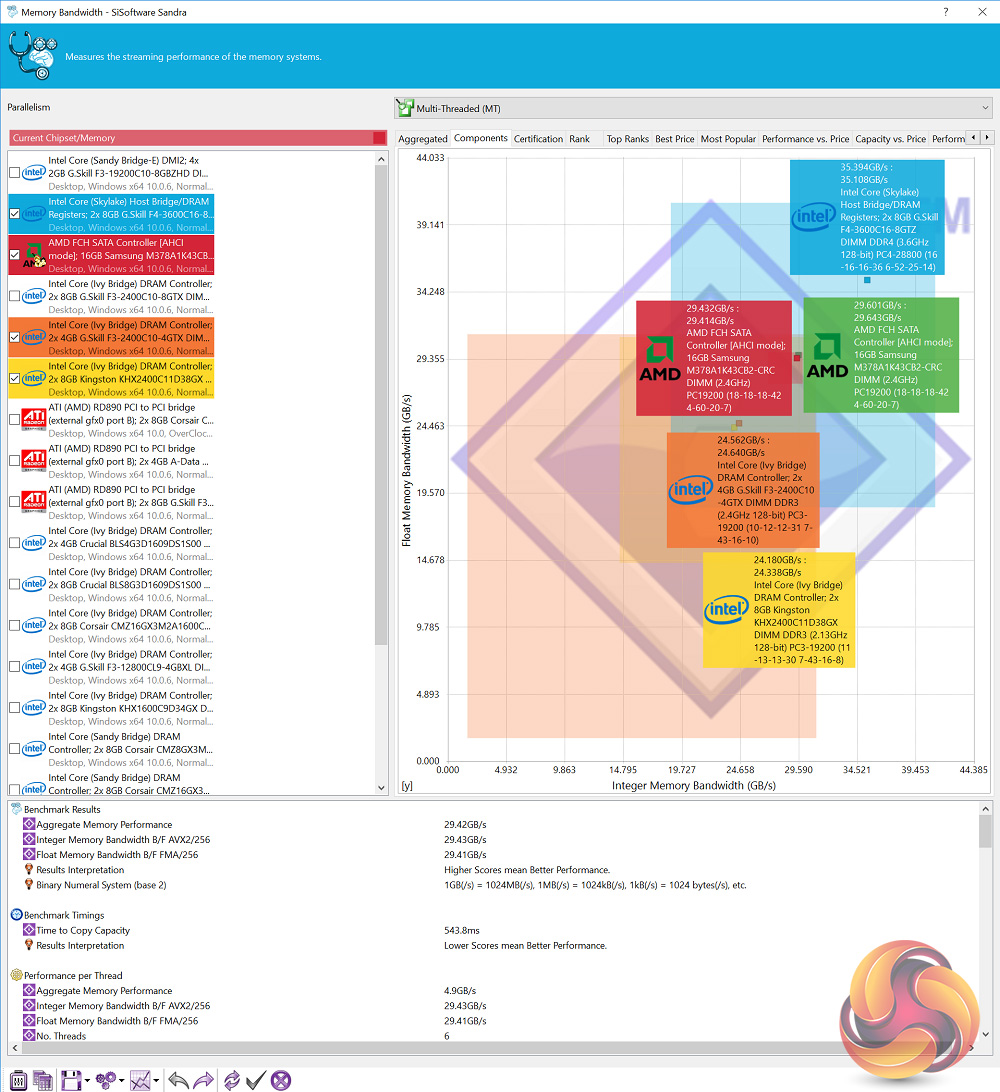The height and width of the screenshot is (1092, 1000).
Task: Click the Multi-Threaded icon in Parallelism box
Action: pyautogui.click(x=405, y=108)
